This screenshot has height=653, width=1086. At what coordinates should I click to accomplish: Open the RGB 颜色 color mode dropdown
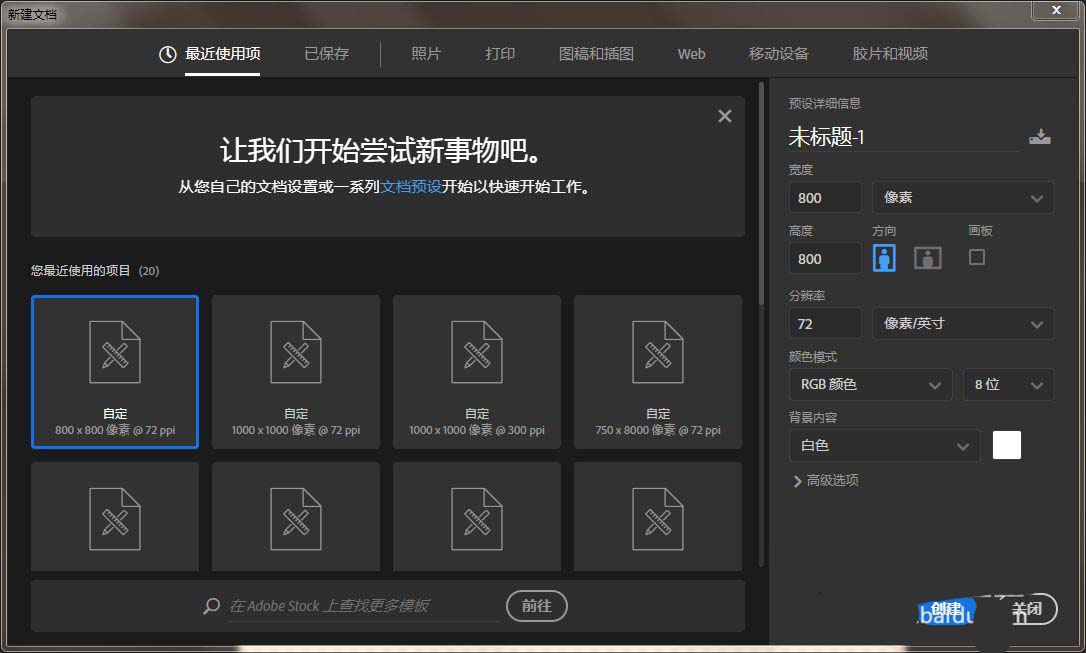(869, 384)
